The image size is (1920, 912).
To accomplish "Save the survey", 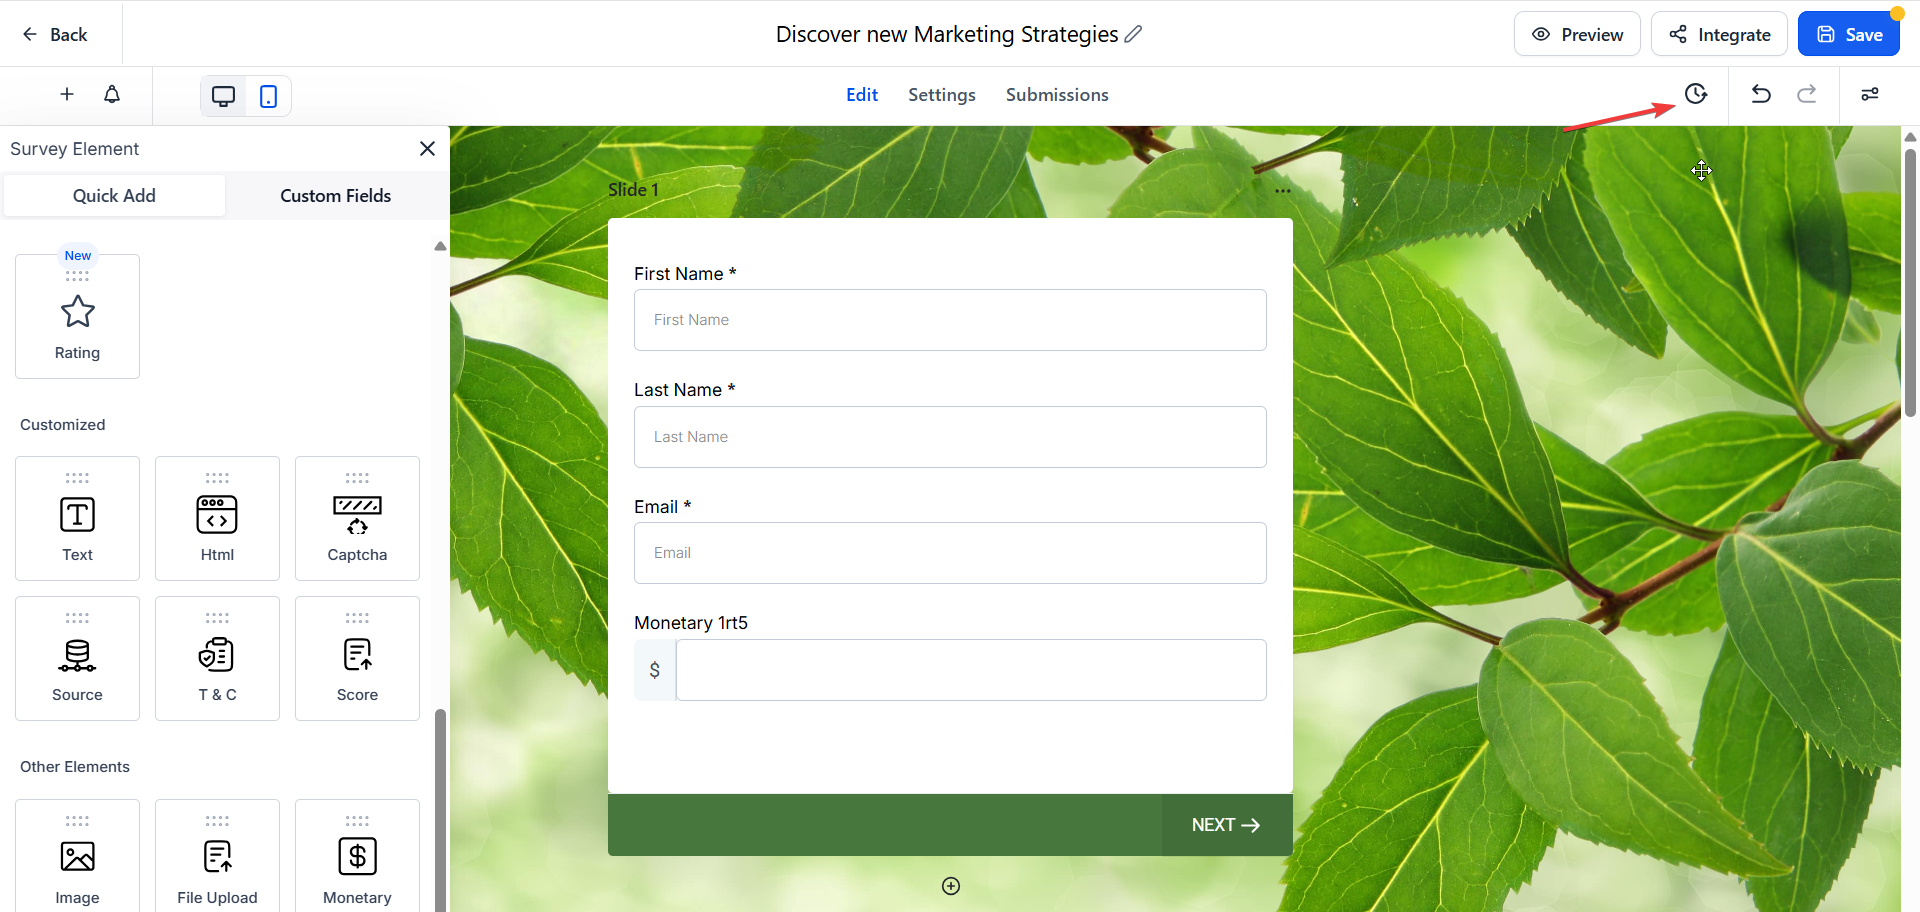I will [1848, 34].
